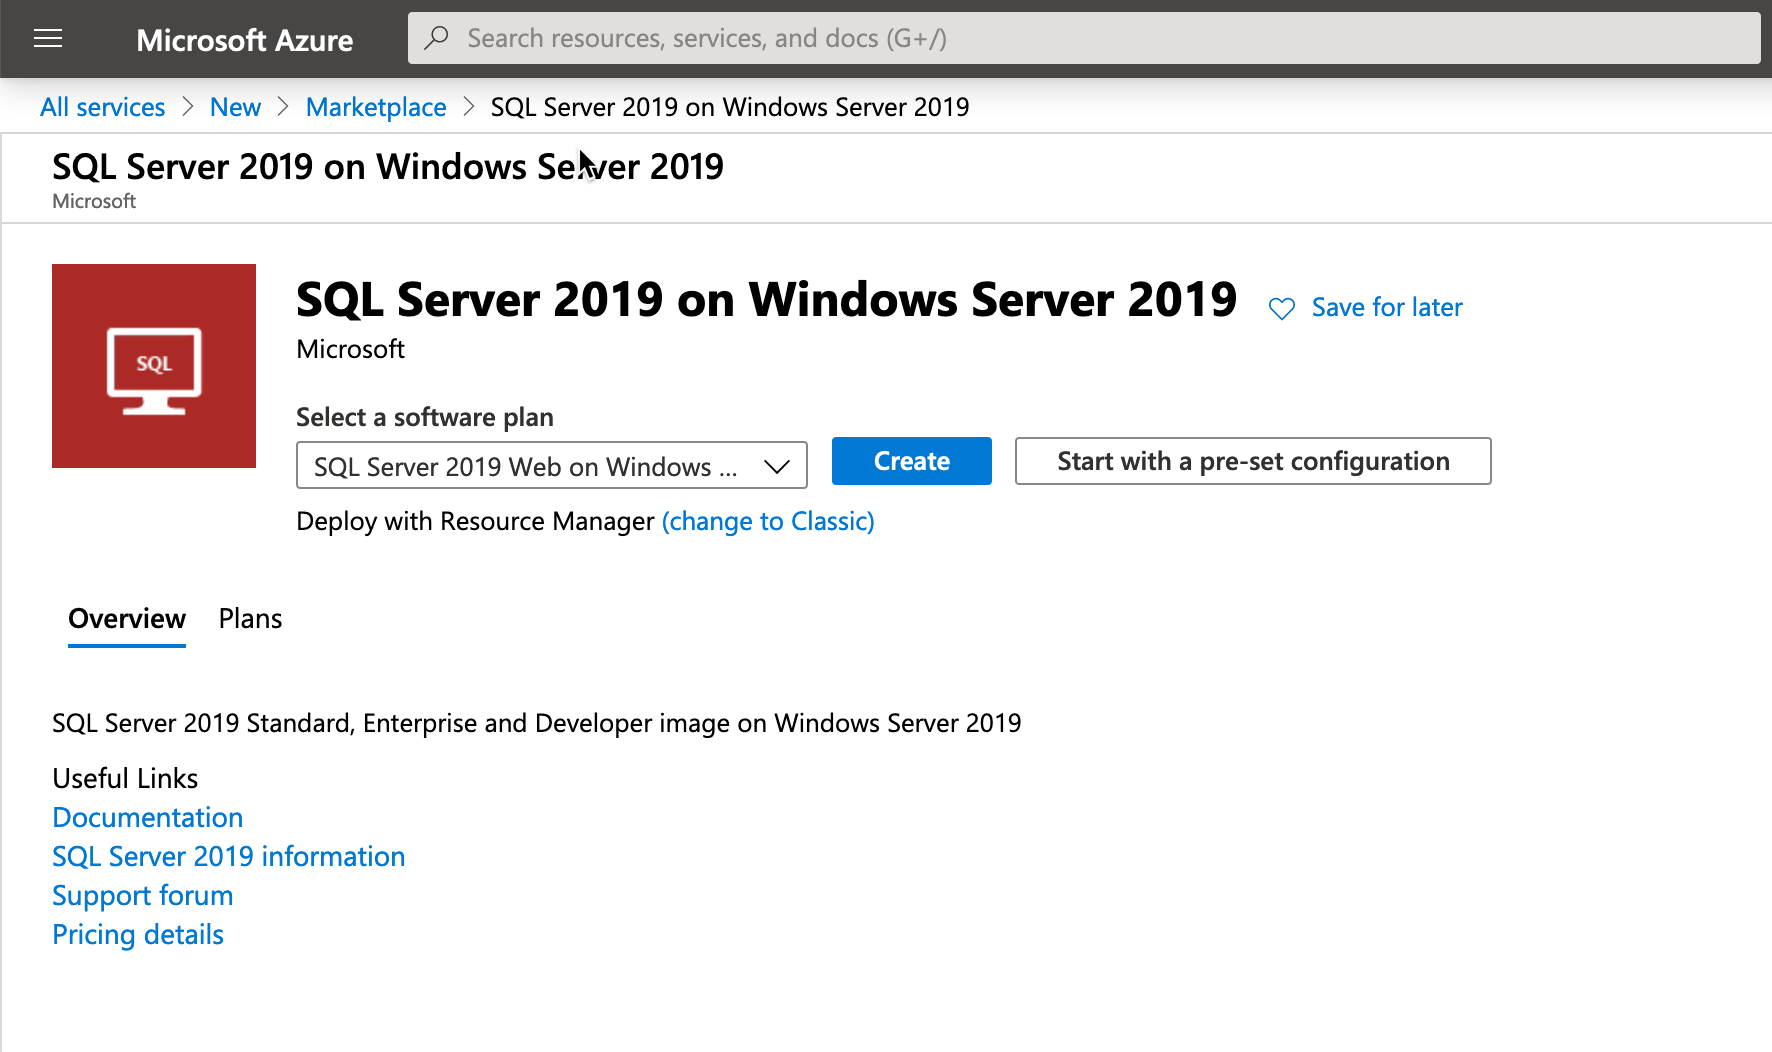Click the Save for later link
This screenshot has width=1772, height=1052.
point(1387,307)
